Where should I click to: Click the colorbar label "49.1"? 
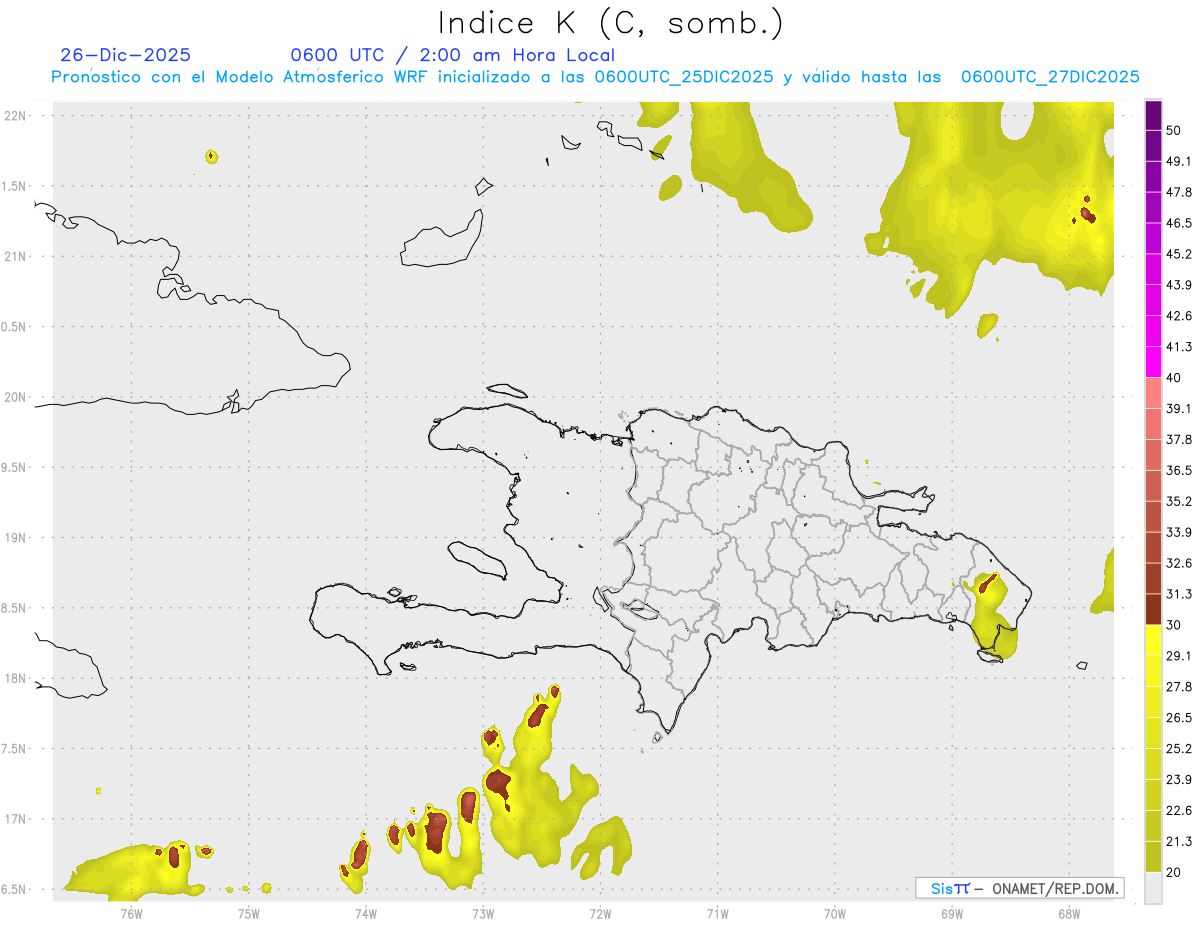pos(1179,162)
